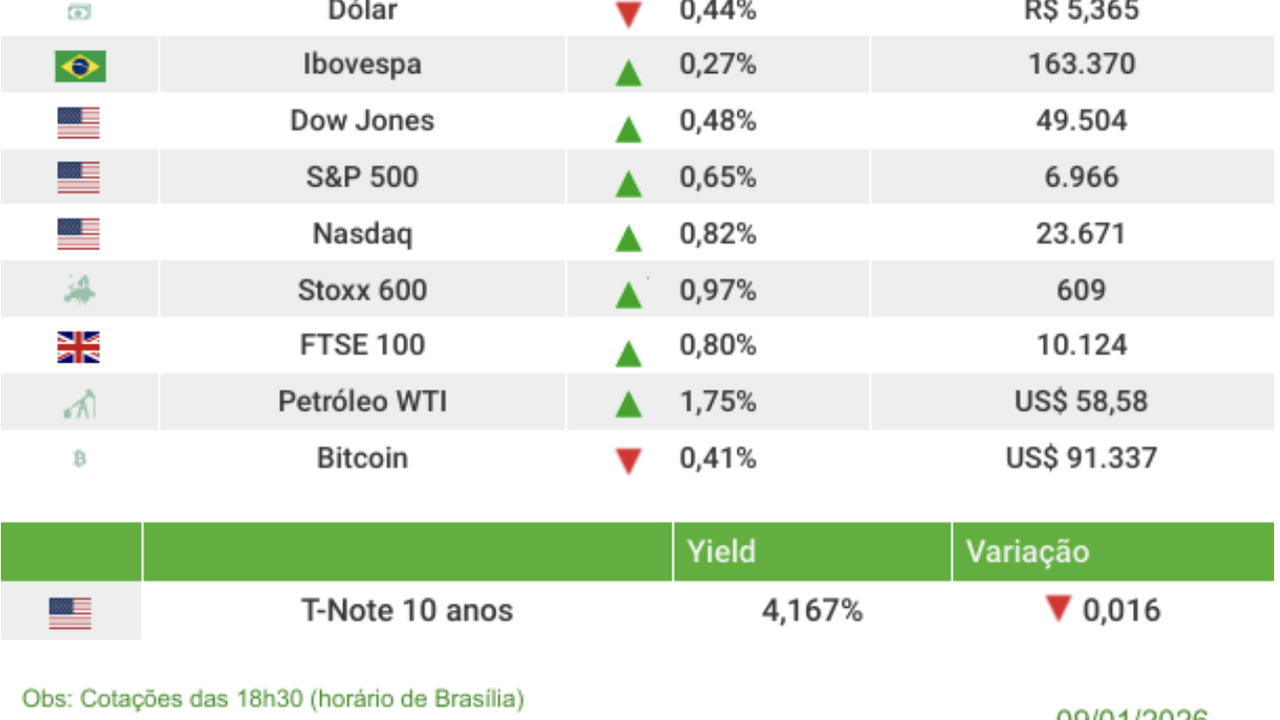
Task: Select the Yield column header
Action: coord(721,551)
